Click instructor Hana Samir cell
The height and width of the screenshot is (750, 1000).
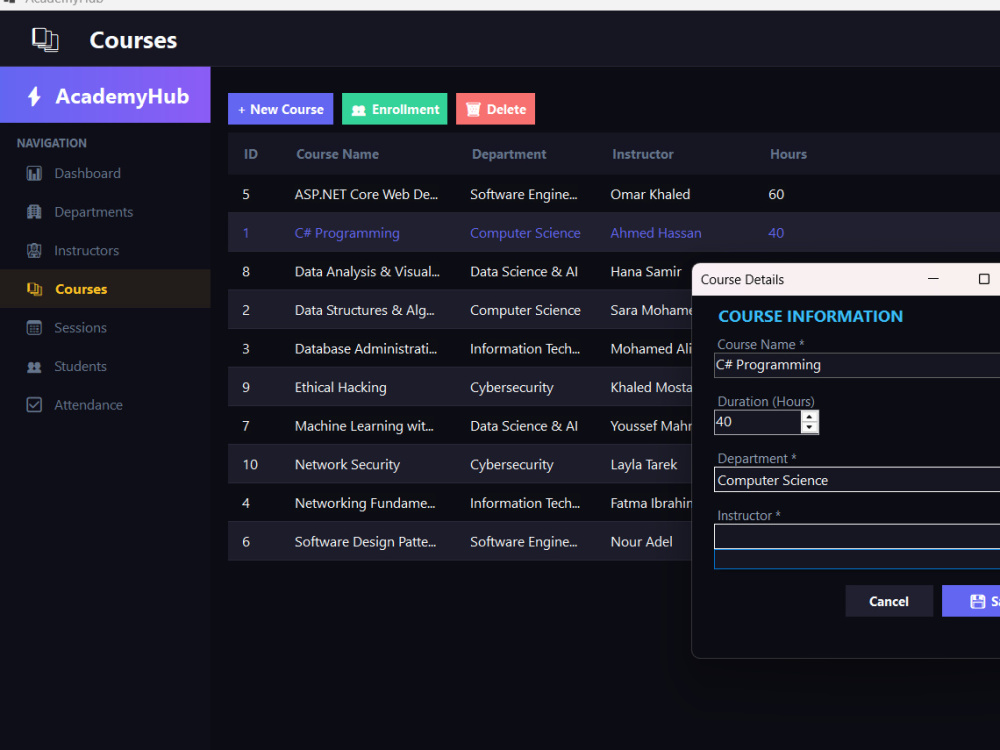(645, 272)
